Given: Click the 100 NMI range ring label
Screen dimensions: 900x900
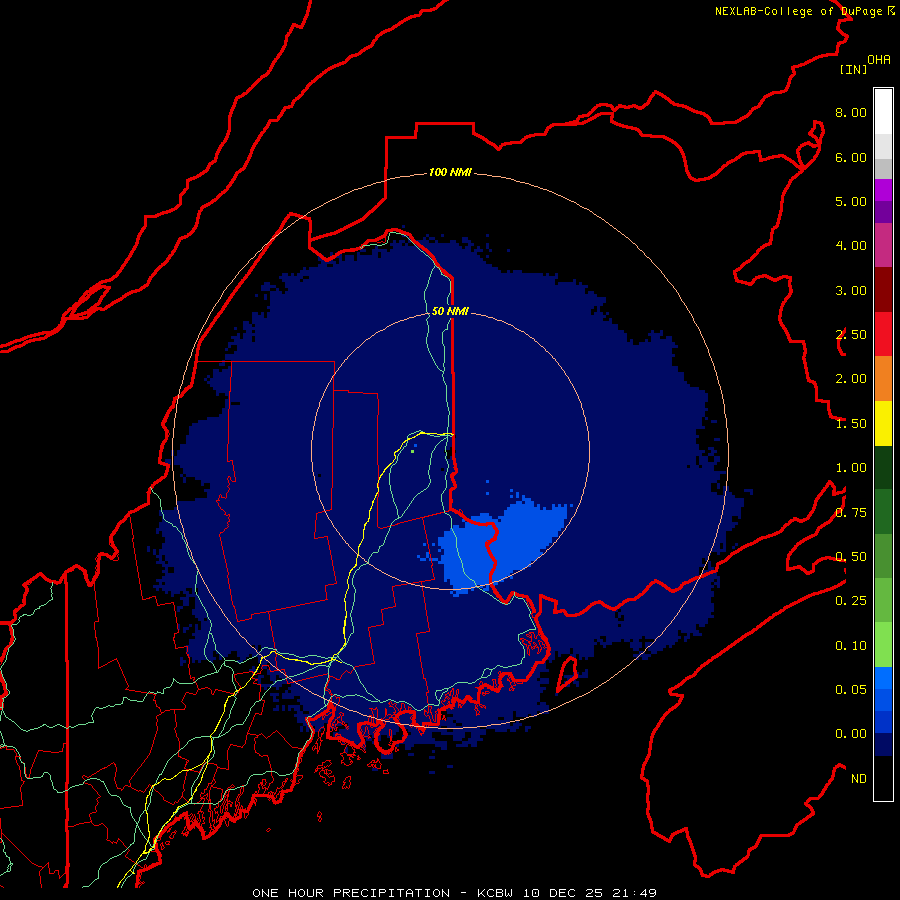Looking at the screenshot, I should pyautogui.click(x=451, y=172).
